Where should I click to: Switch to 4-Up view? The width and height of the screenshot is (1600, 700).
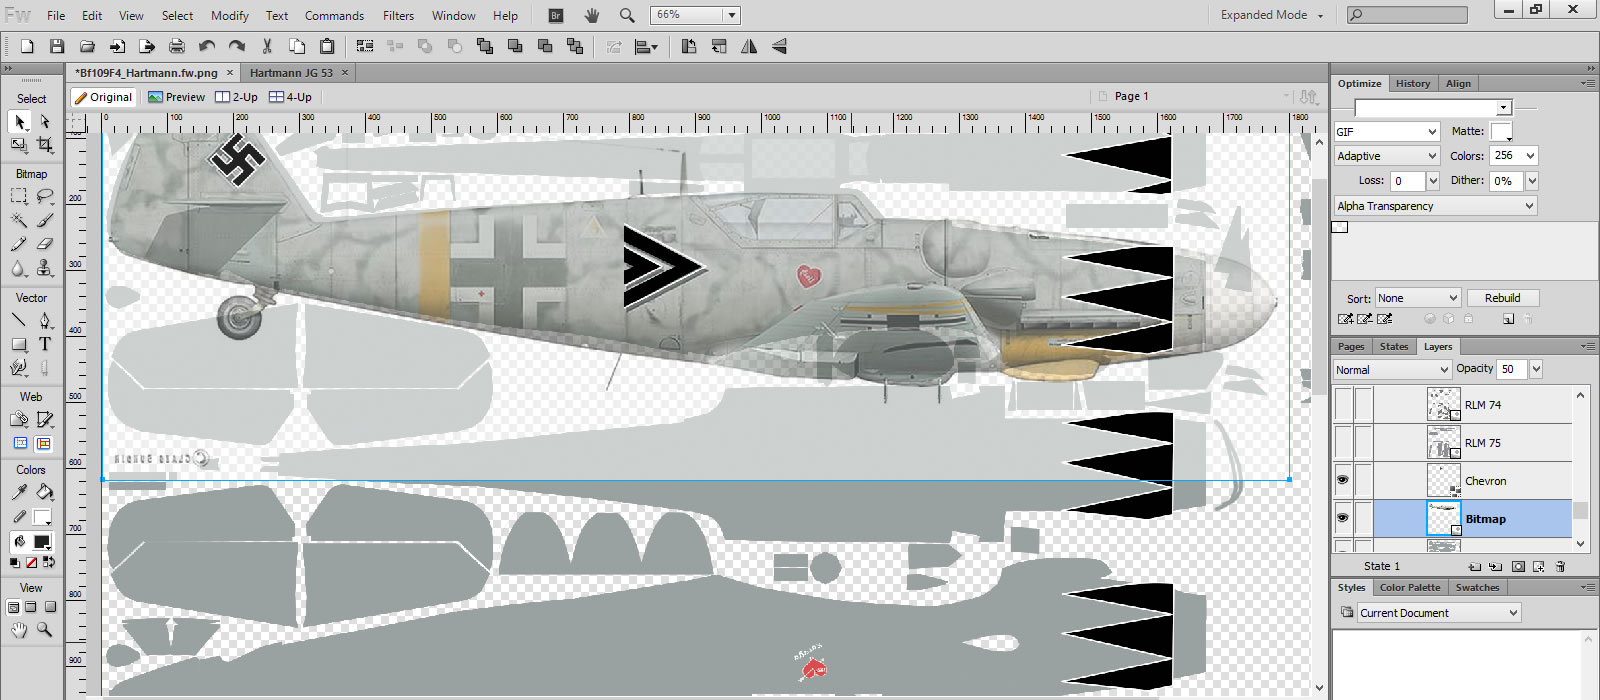pyautogui.click(x=290, y=97)
